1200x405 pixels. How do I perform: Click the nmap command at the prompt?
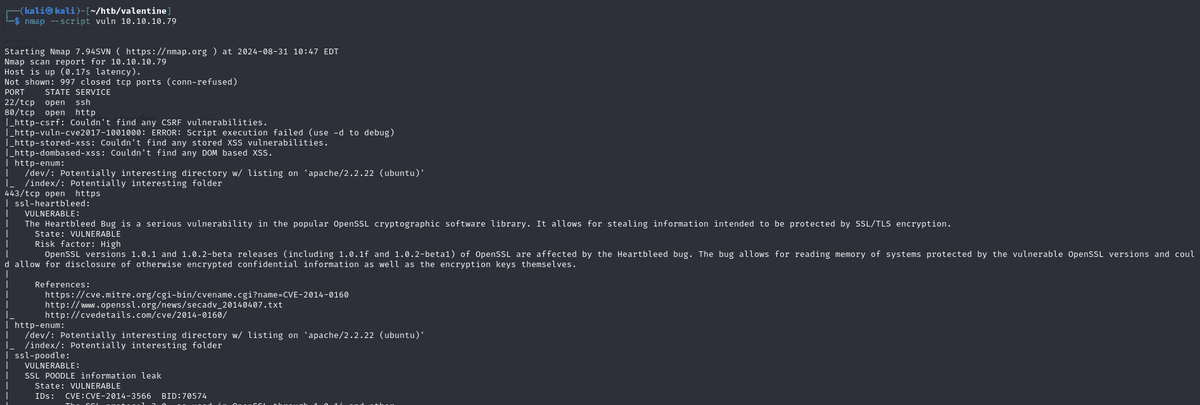point(96,20)
